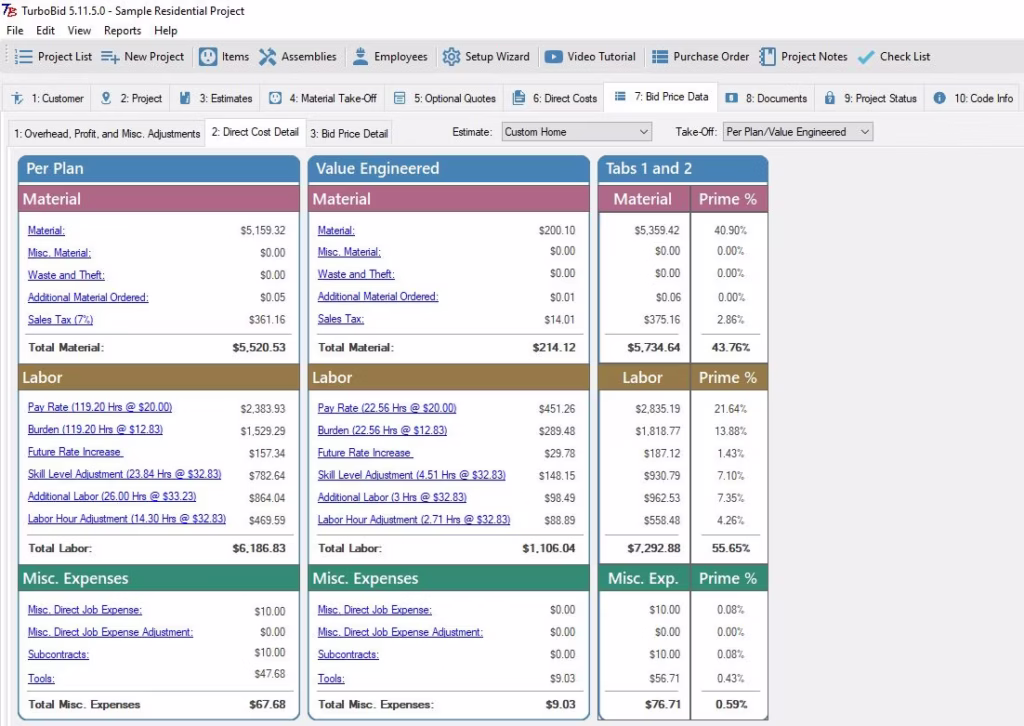Viewport: 1024px width, 726px height.
Task: Click the New Project icon
Action: tap(110, 57)
